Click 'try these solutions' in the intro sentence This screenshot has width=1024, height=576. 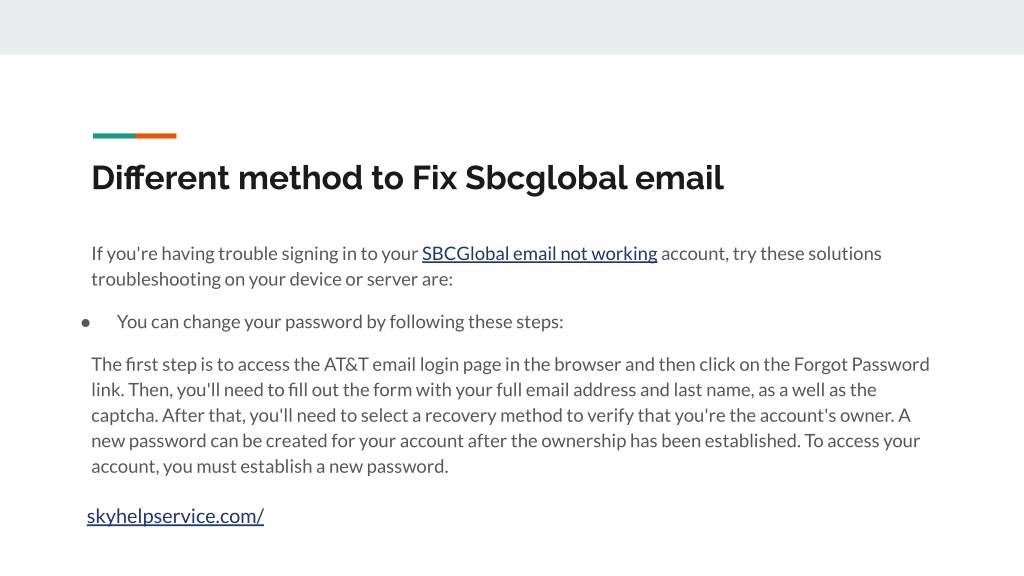click(x=807, y=253)
